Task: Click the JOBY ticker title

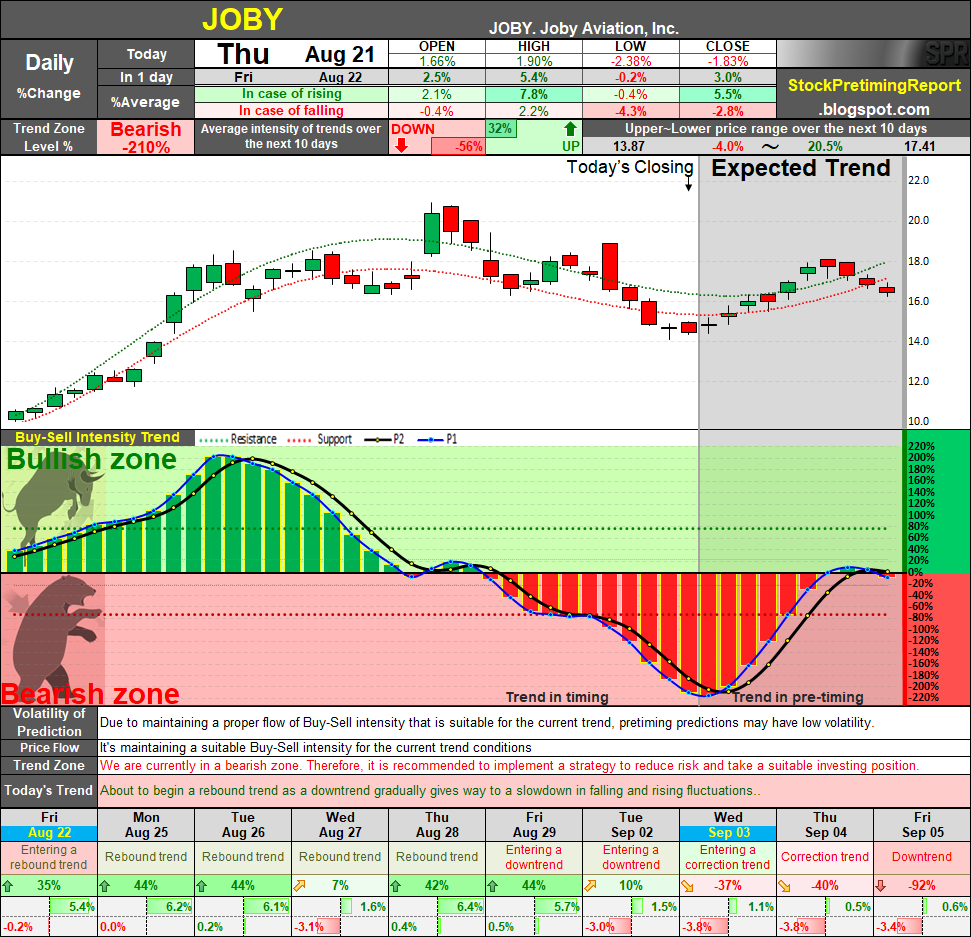Action: point(243,20)
